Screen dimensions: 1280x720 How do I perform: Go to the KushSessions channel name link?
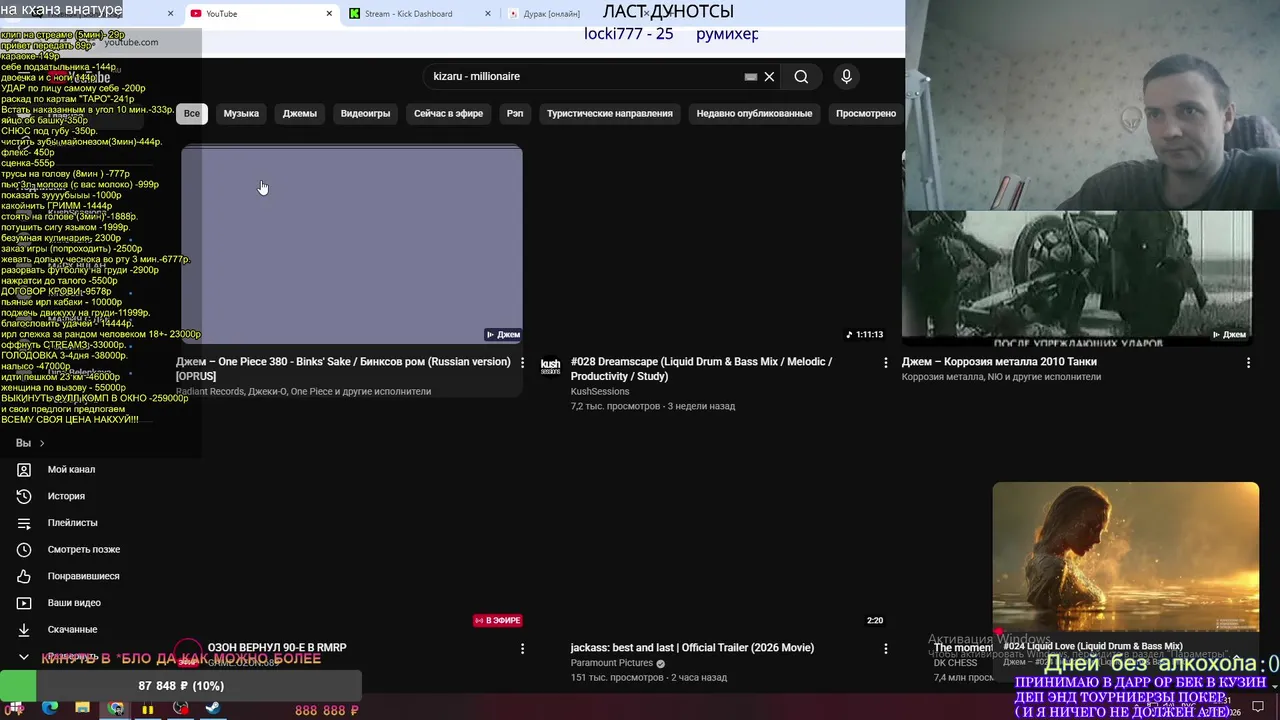click(x=600, y=392)
